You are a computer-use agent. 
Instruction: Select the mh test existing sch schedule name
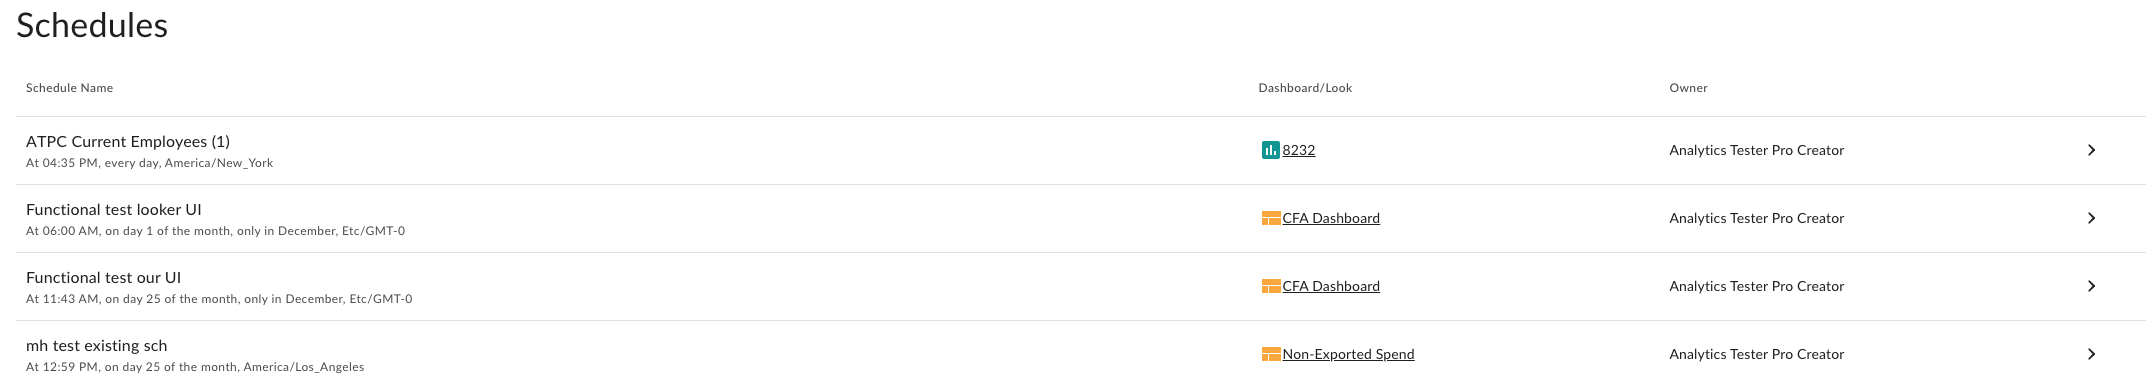pyautogui.click(x=97, y=346)
